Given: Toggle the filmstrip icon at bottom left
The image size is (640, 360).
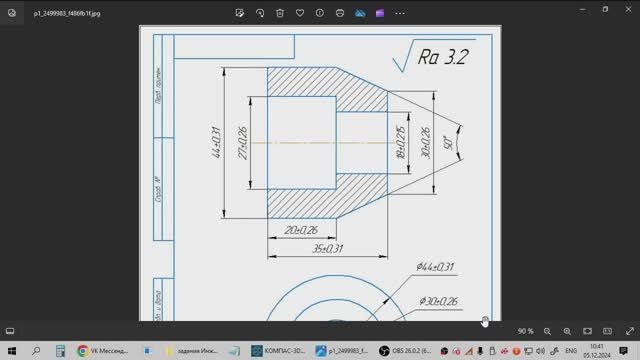Looking at the screenshot, I should (x=10, y=331).
